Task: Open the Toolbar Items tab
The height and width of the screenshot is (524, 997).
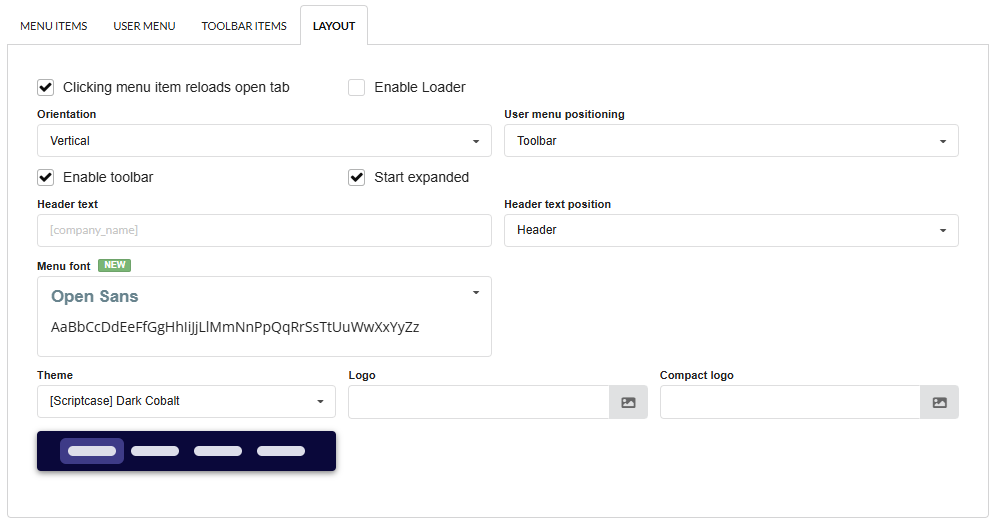Action: click(x=244, y=26)
